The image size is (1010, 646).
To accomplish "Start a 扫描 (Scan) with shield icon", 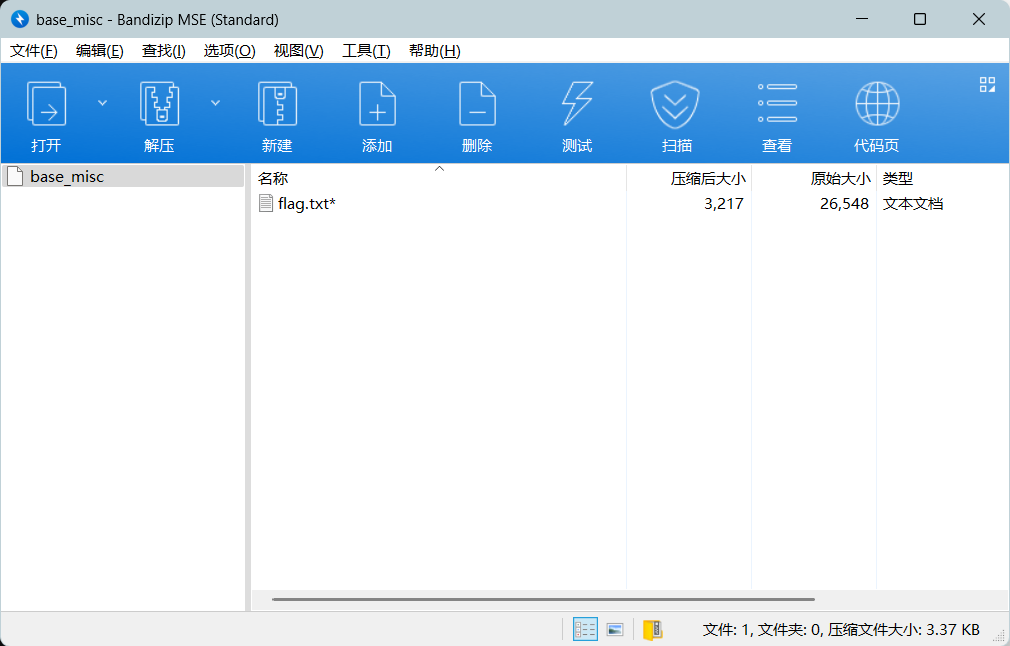I will pos(677,105).
